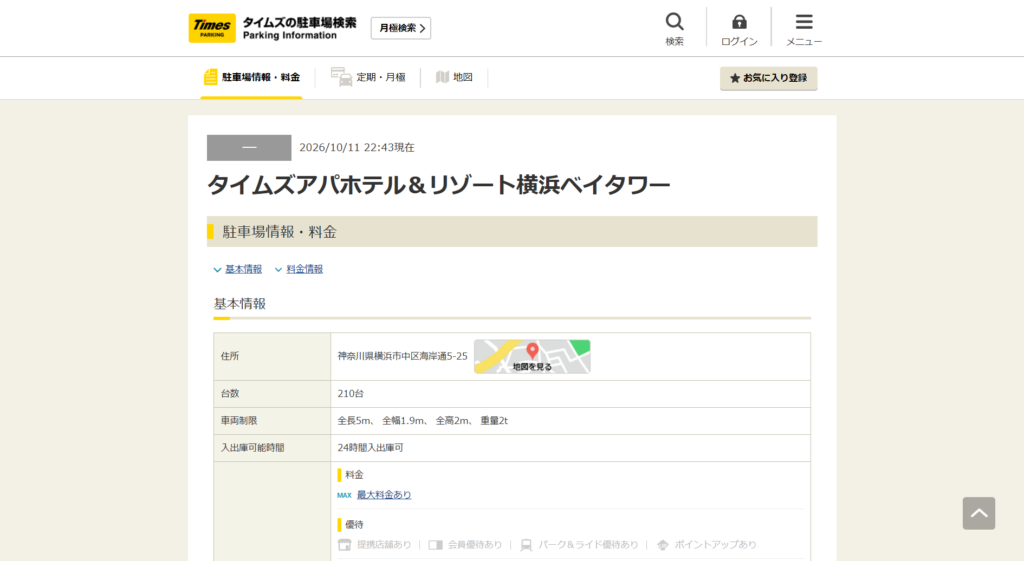Click the 優待 subsection heading
1024x561 pixels.
click(354, 524)
